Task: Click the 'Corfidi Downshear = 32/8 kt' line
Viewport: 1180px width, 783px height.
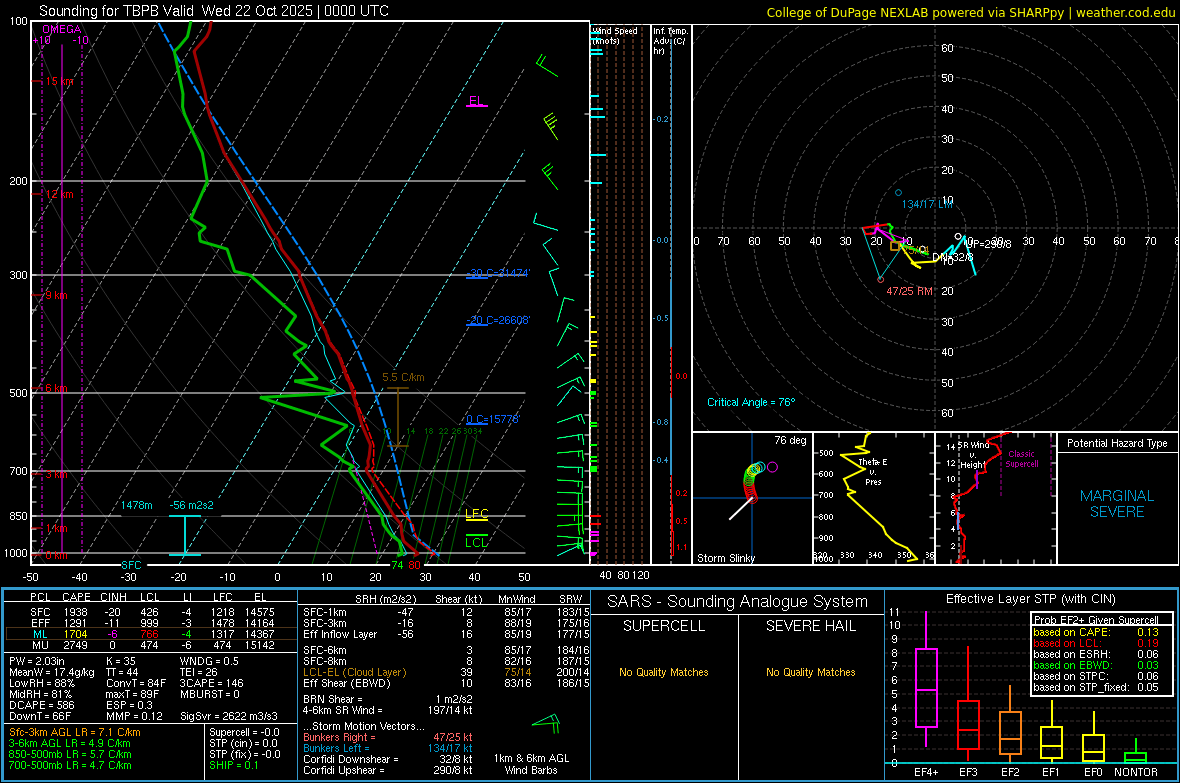Action: [388, 759]
